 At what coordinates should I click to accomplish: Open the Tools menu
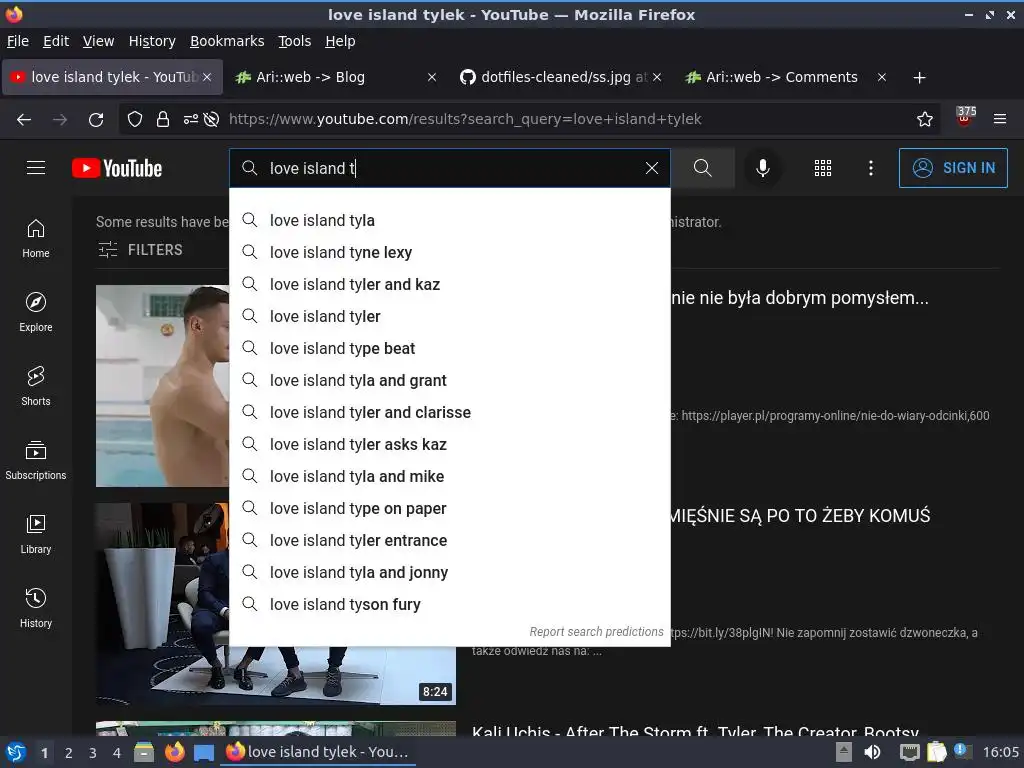tap(295, 41)
